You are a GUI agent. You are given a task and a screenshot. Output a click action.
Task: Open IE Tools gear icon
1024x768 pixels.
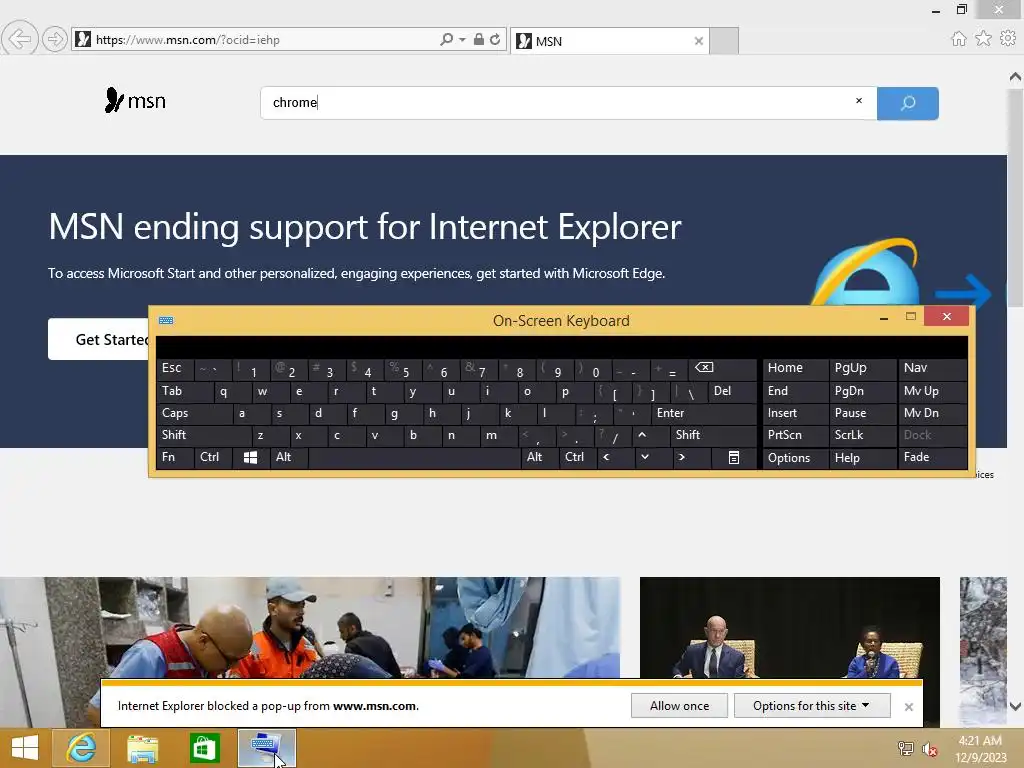[1008, 39]
